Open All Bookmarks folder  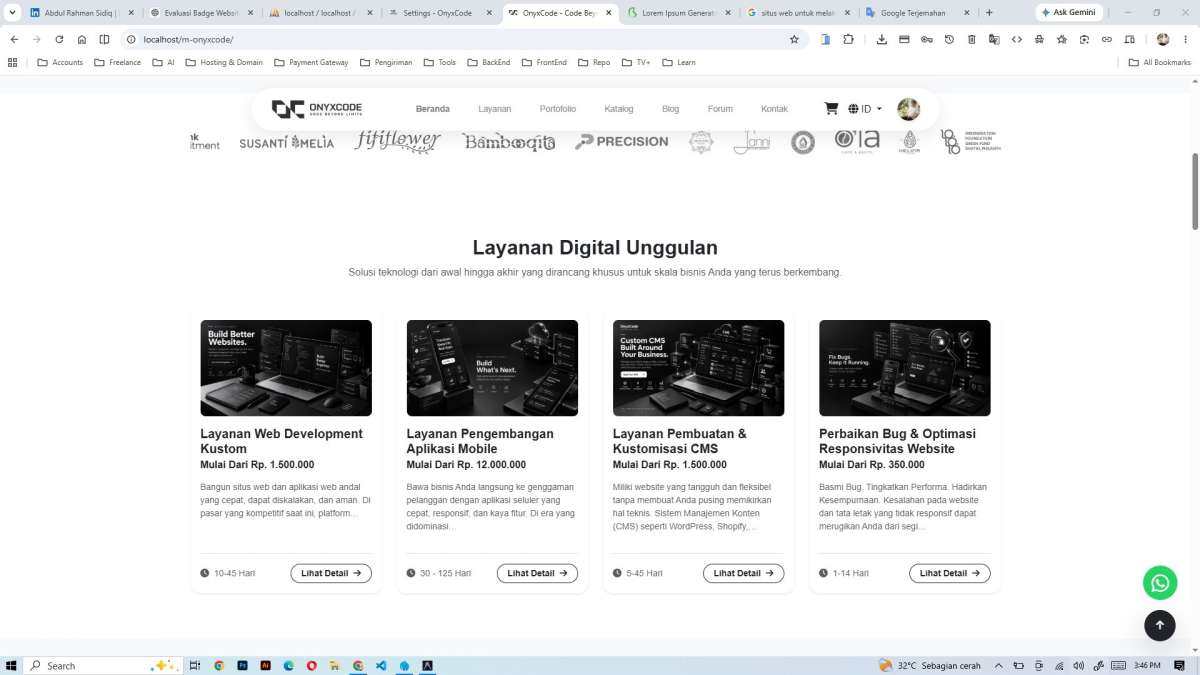coord(1160,62)
